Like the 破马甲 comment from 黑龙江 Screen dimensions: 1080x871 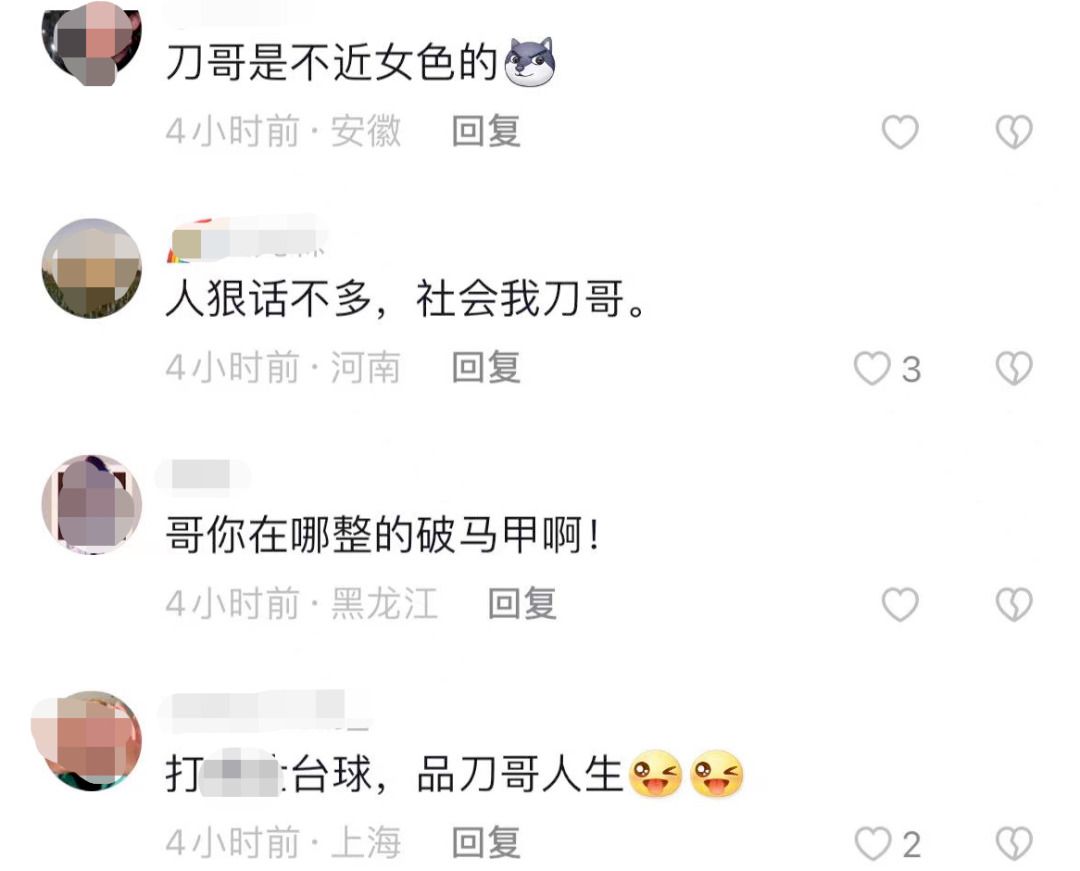pos(900,605)
